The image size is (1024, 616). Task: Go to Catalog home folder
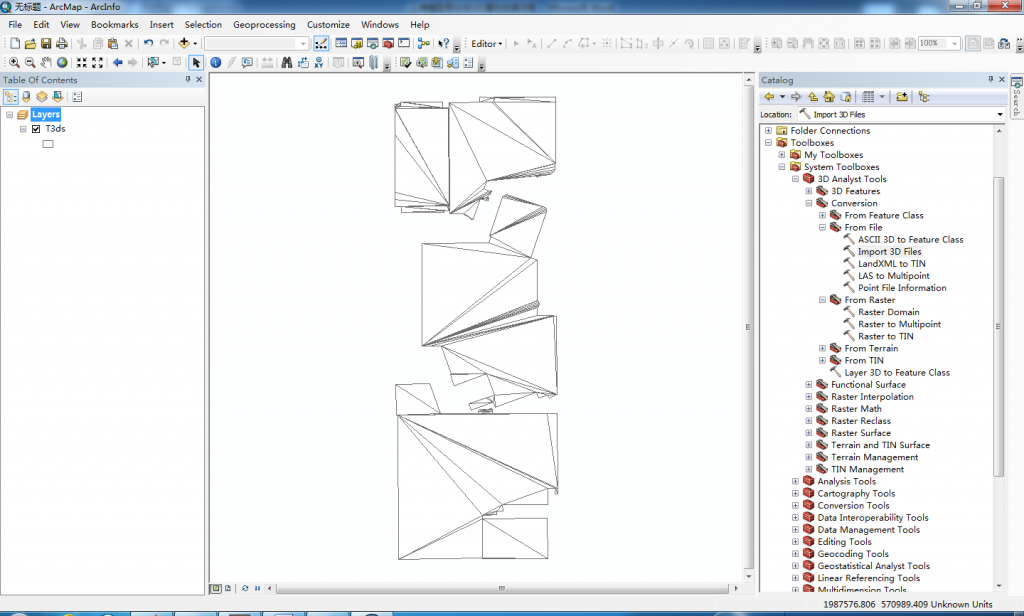[x=829, y=97]
